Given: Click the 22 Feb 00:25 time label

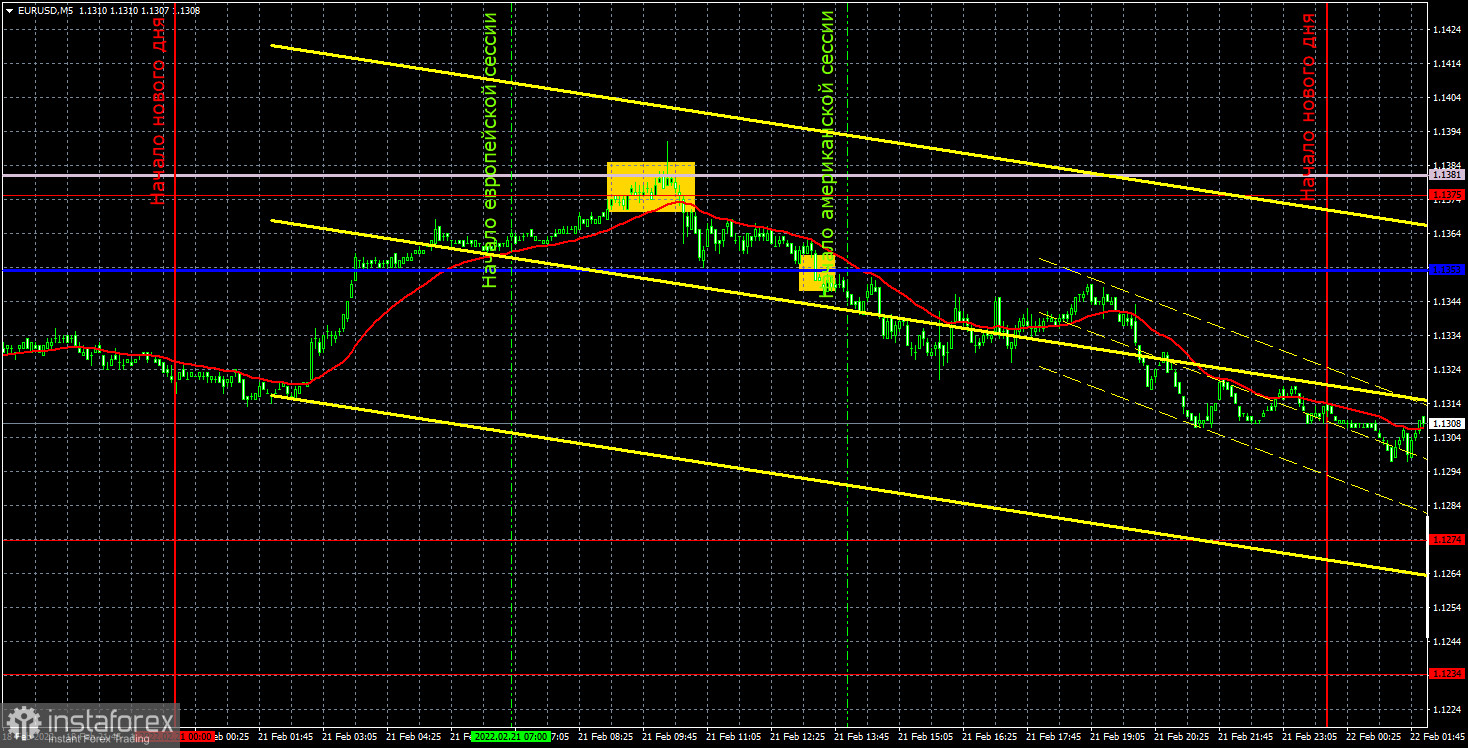Looking at the screenshot, I should (x=1376, y=736).
